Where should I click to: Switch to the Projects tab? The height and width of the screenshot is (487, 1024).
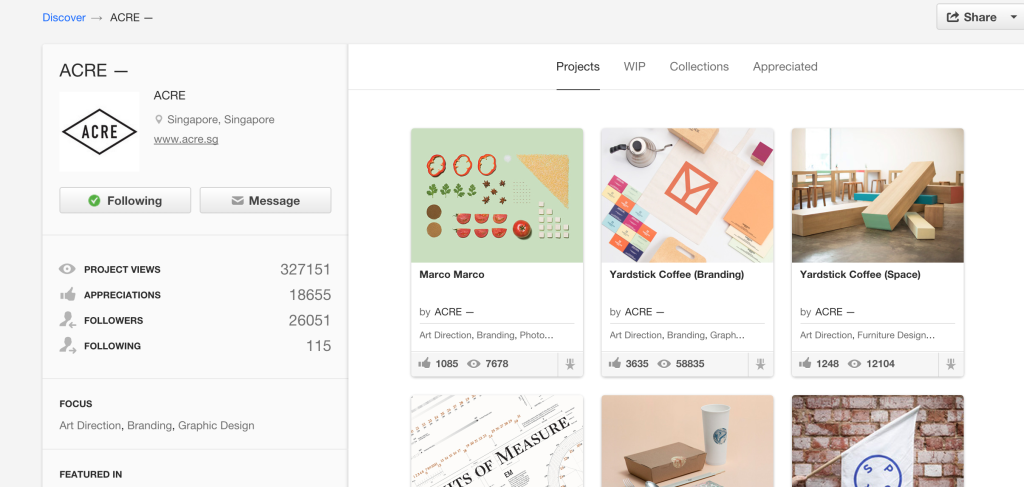(578, 67)
